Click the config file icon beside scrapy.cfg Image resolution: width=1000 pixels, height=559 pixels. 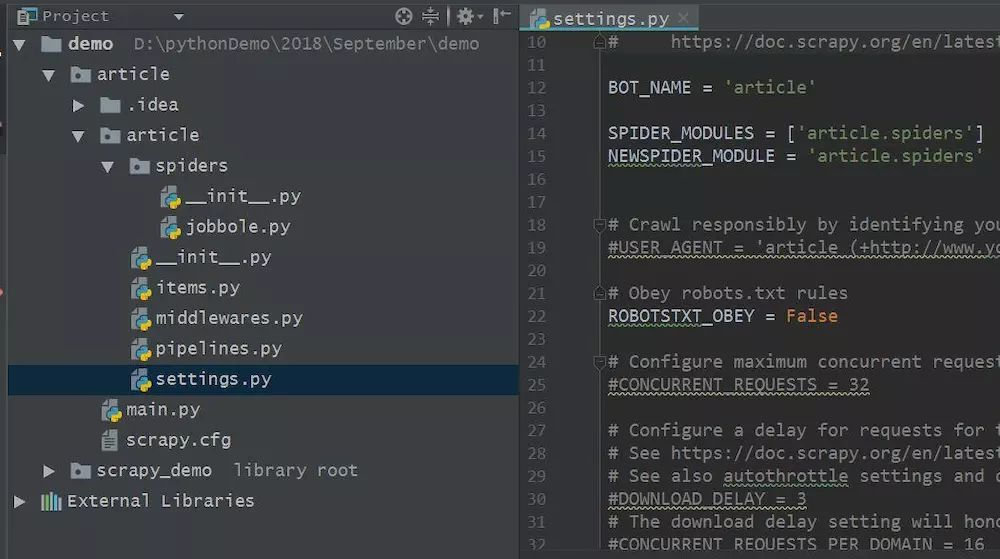(110, 440)
